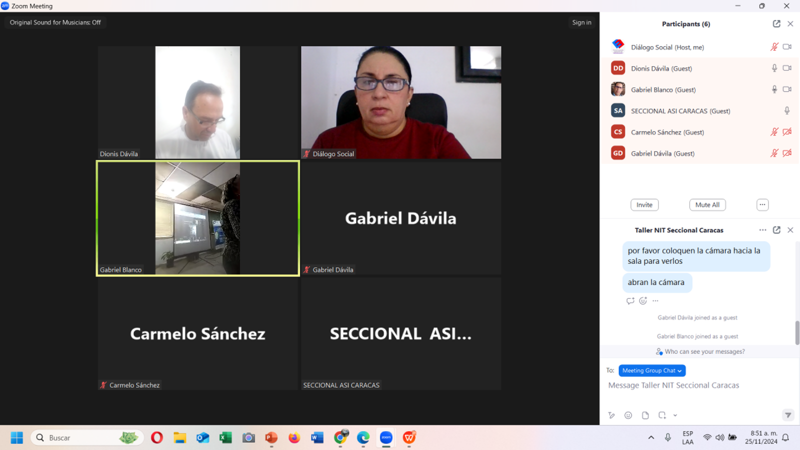
Task: Open emoji picker in chat composer
Action: click(628, 415)
